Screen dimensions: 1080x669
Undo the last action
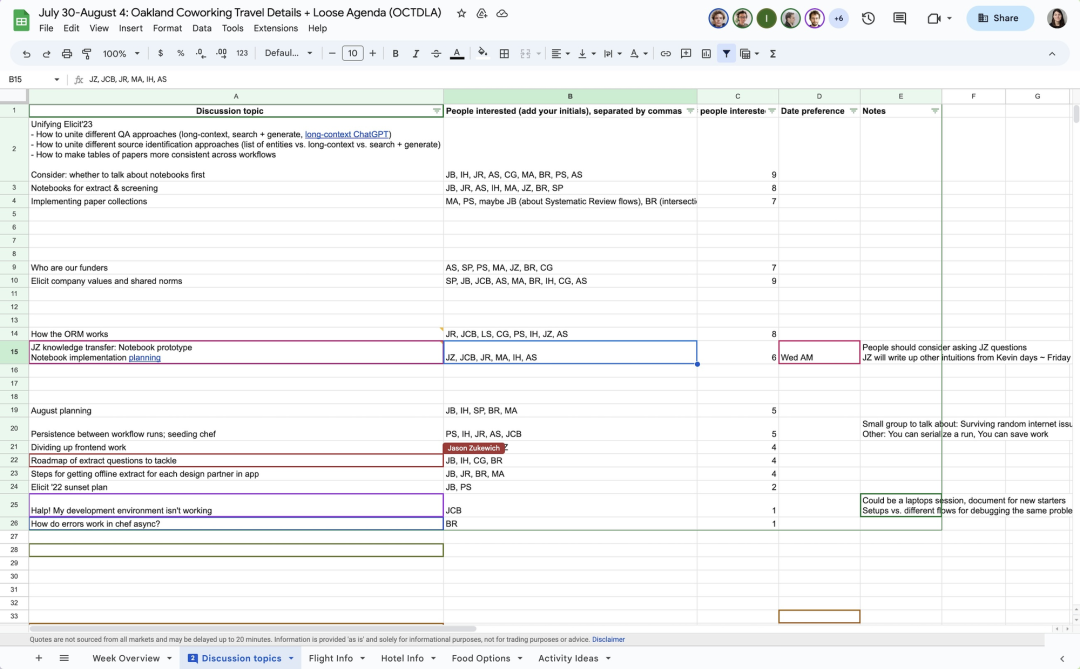pos(26,54)
